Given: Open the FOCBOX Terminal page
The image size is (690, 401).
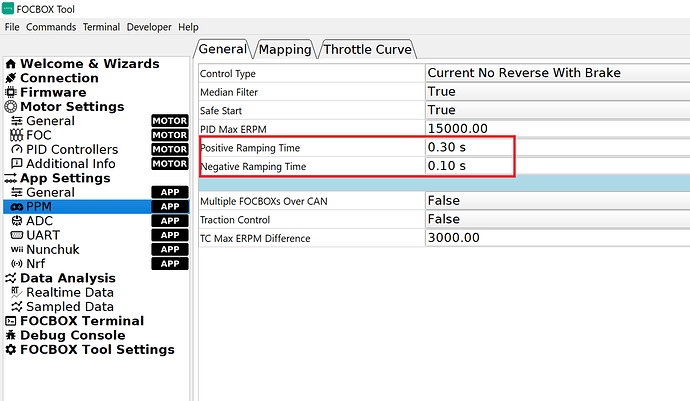Looking at the screenshot, I should pos(82,321).
